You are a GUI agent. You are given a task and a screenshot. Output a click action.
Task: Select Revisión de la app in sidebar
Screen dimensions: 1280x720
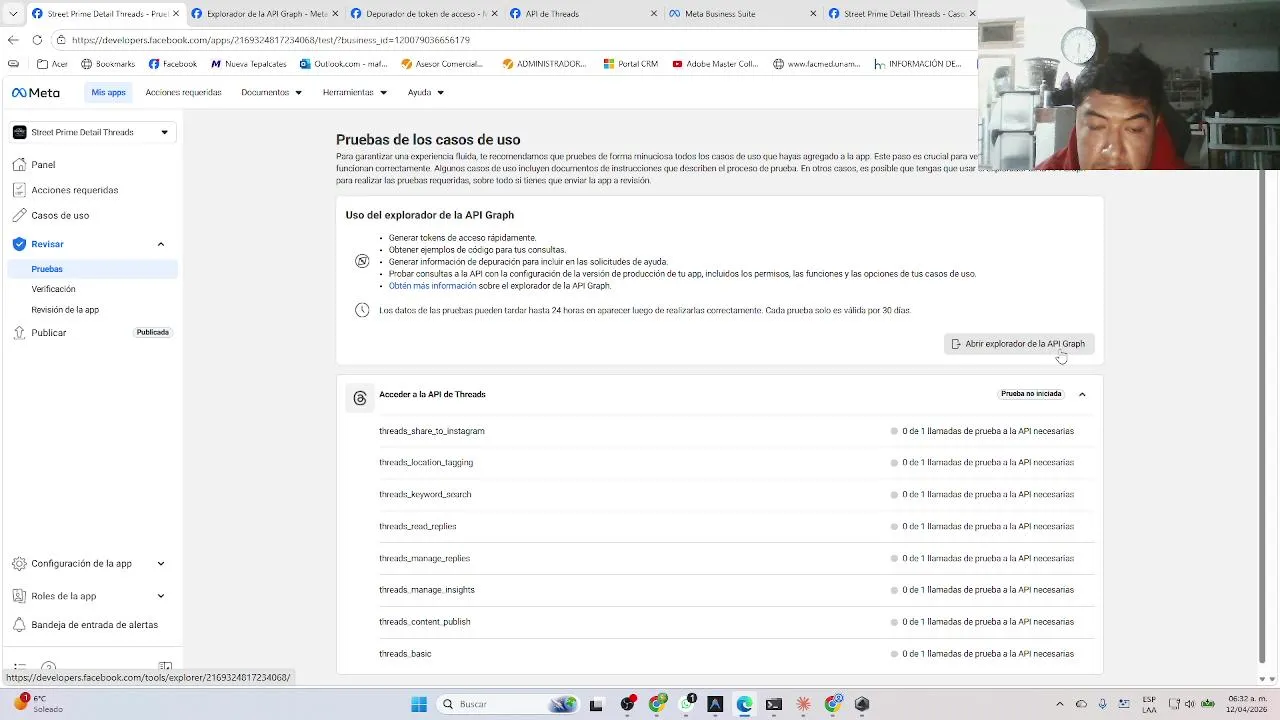click(x=65, y=310)
